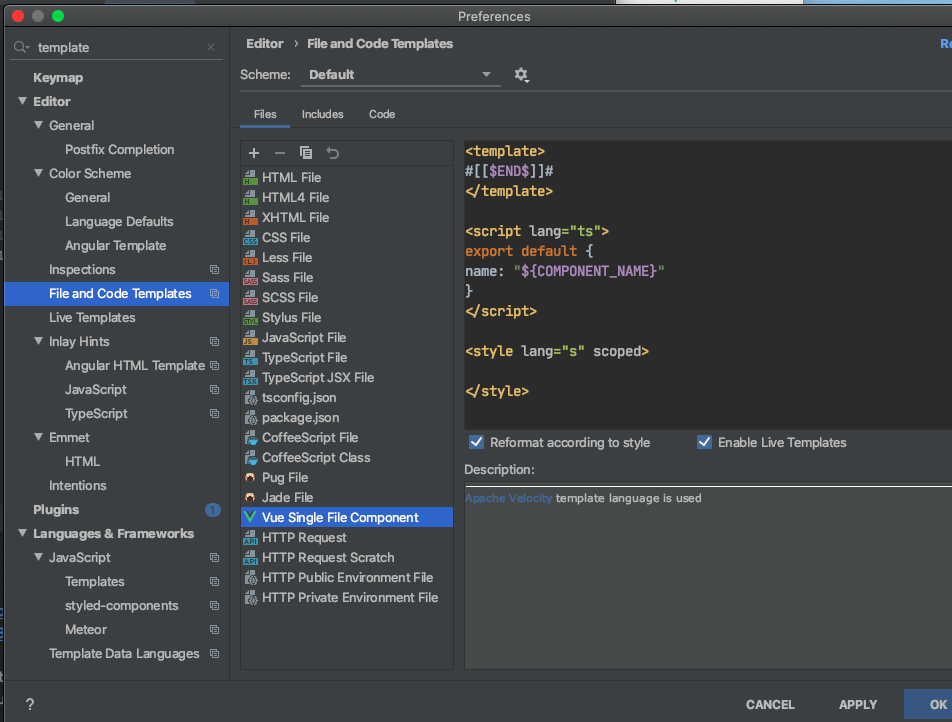Select the CoffeeScript Class template
This screenshot has width=952, height=722.
click(347, 458)
